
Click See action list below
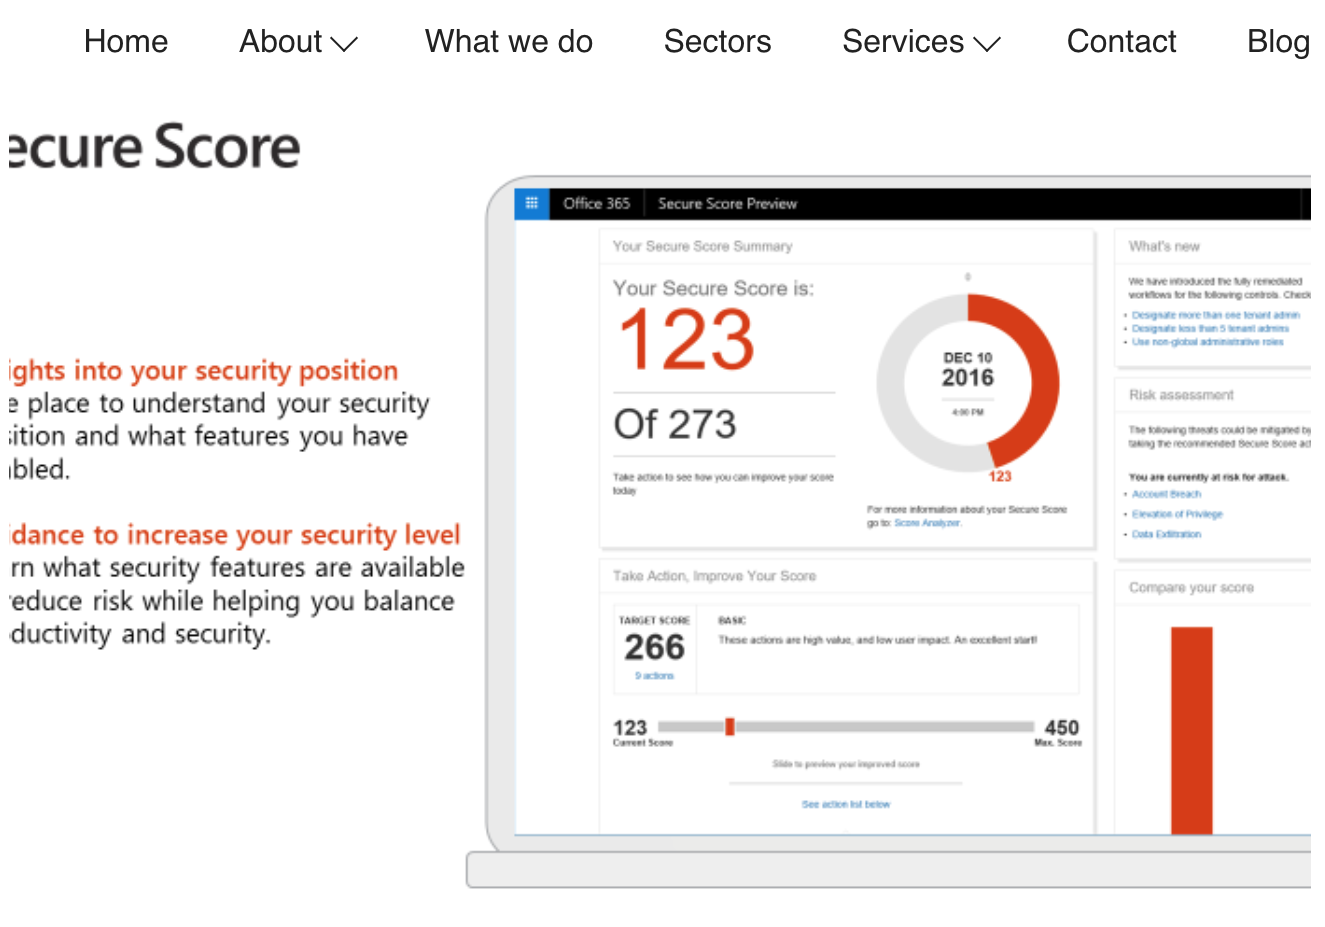[x=845, y=804]
